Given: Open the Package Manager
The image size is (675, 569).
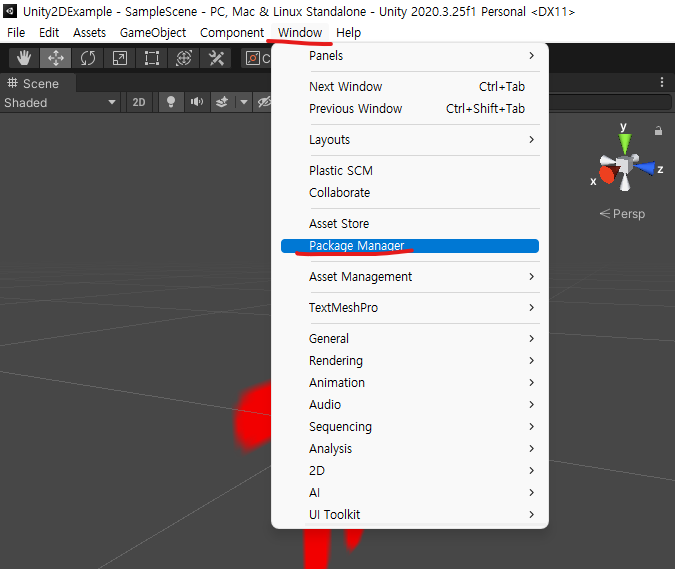Looking at the screenshot, I should (410, 246).
